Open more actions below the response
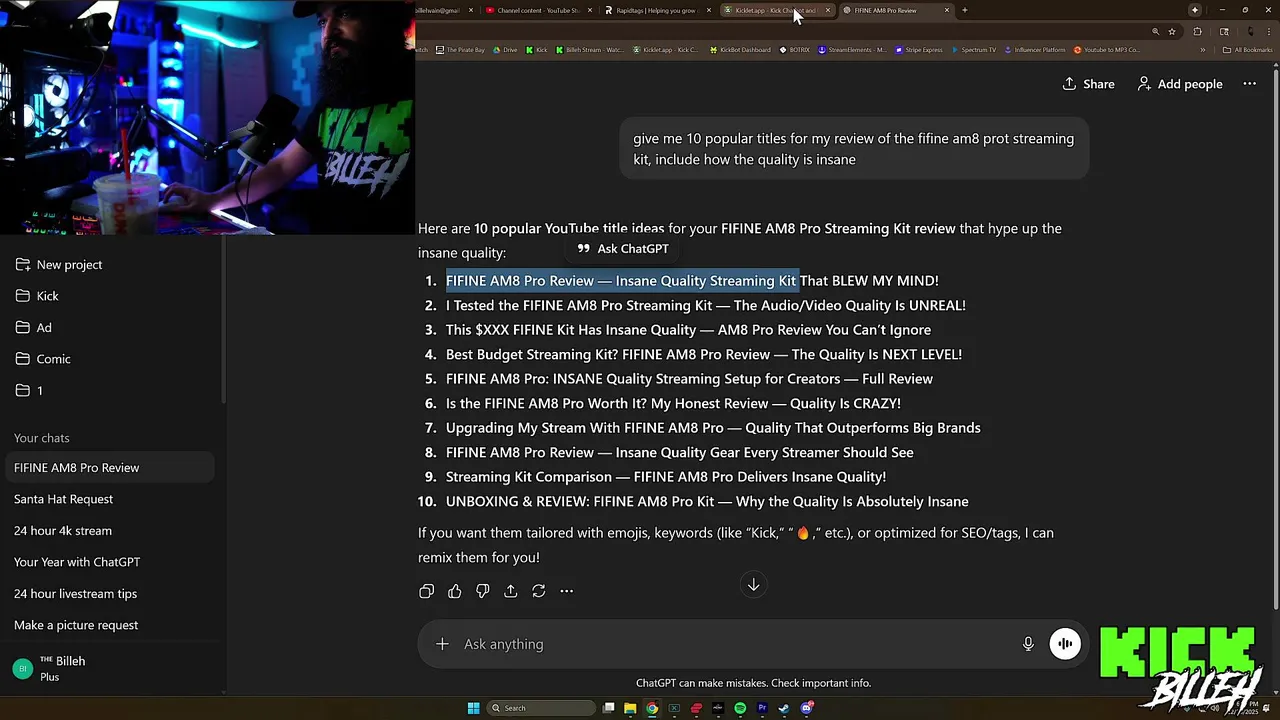 [x=567, y=591]
